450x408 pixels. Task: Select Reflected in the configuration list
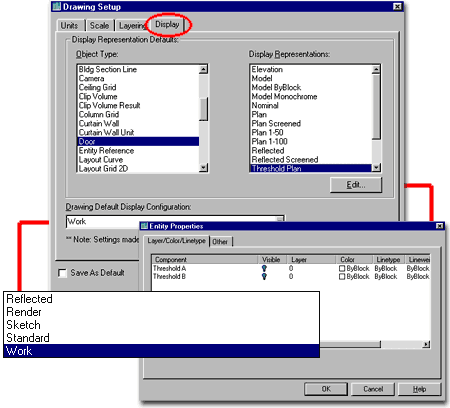(161, 299)
